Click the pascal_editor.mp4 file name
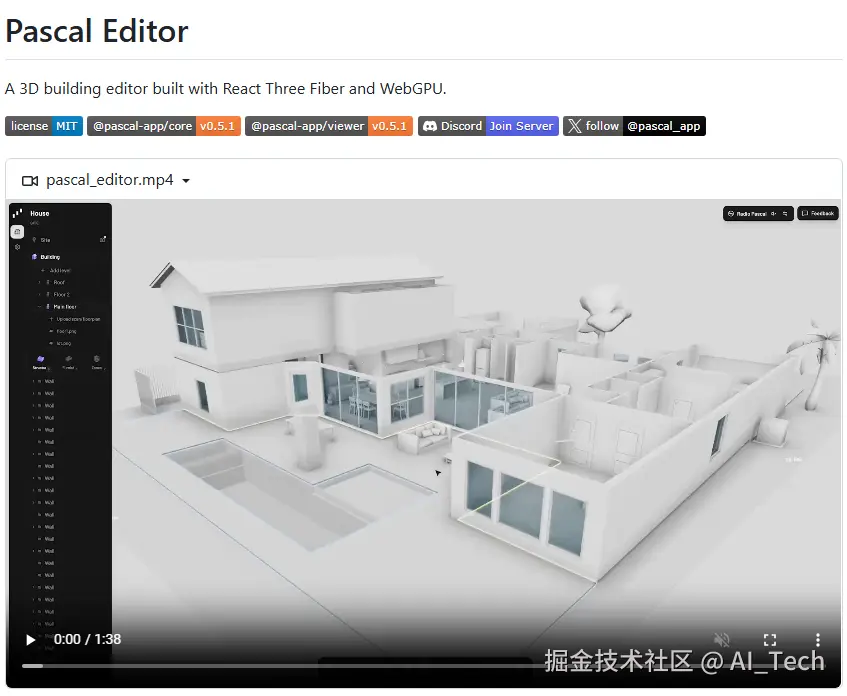Image resolution: width=847 pixels, height=696 pixels. (110, 180)
